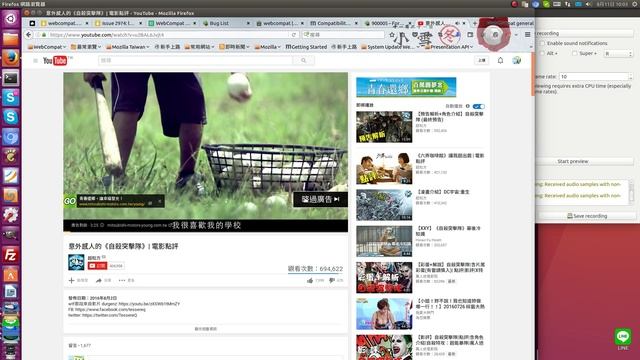Open the Firefox hamburger menu
This screenshot has width=640, height=360.
(x=527, y=35)
